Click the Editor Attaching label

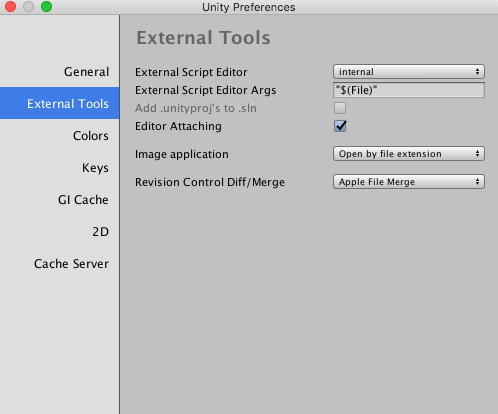[178, 126]
